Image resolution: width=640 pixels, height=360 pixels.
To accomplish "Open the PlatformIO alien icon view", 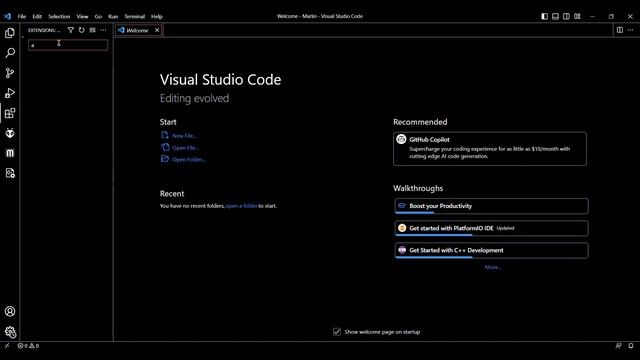I will (x=10, y=133).
